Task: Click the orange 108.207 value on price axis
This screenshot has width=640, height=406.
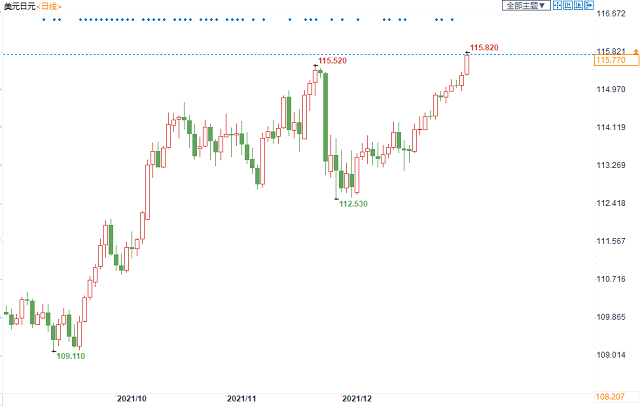Action: (x=610, y=397)
